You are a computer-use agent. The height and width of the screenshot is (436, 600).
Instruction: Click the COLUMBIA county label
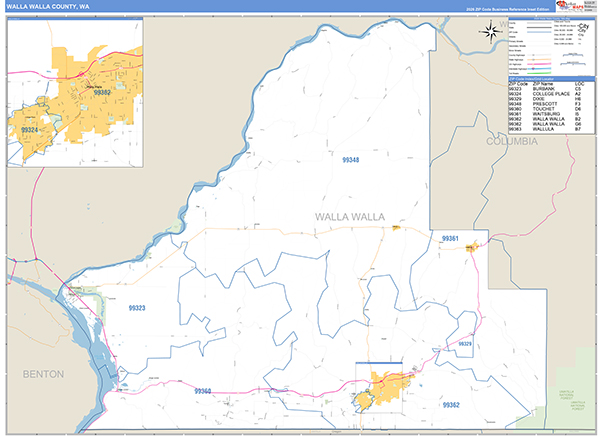click(512, 142)
